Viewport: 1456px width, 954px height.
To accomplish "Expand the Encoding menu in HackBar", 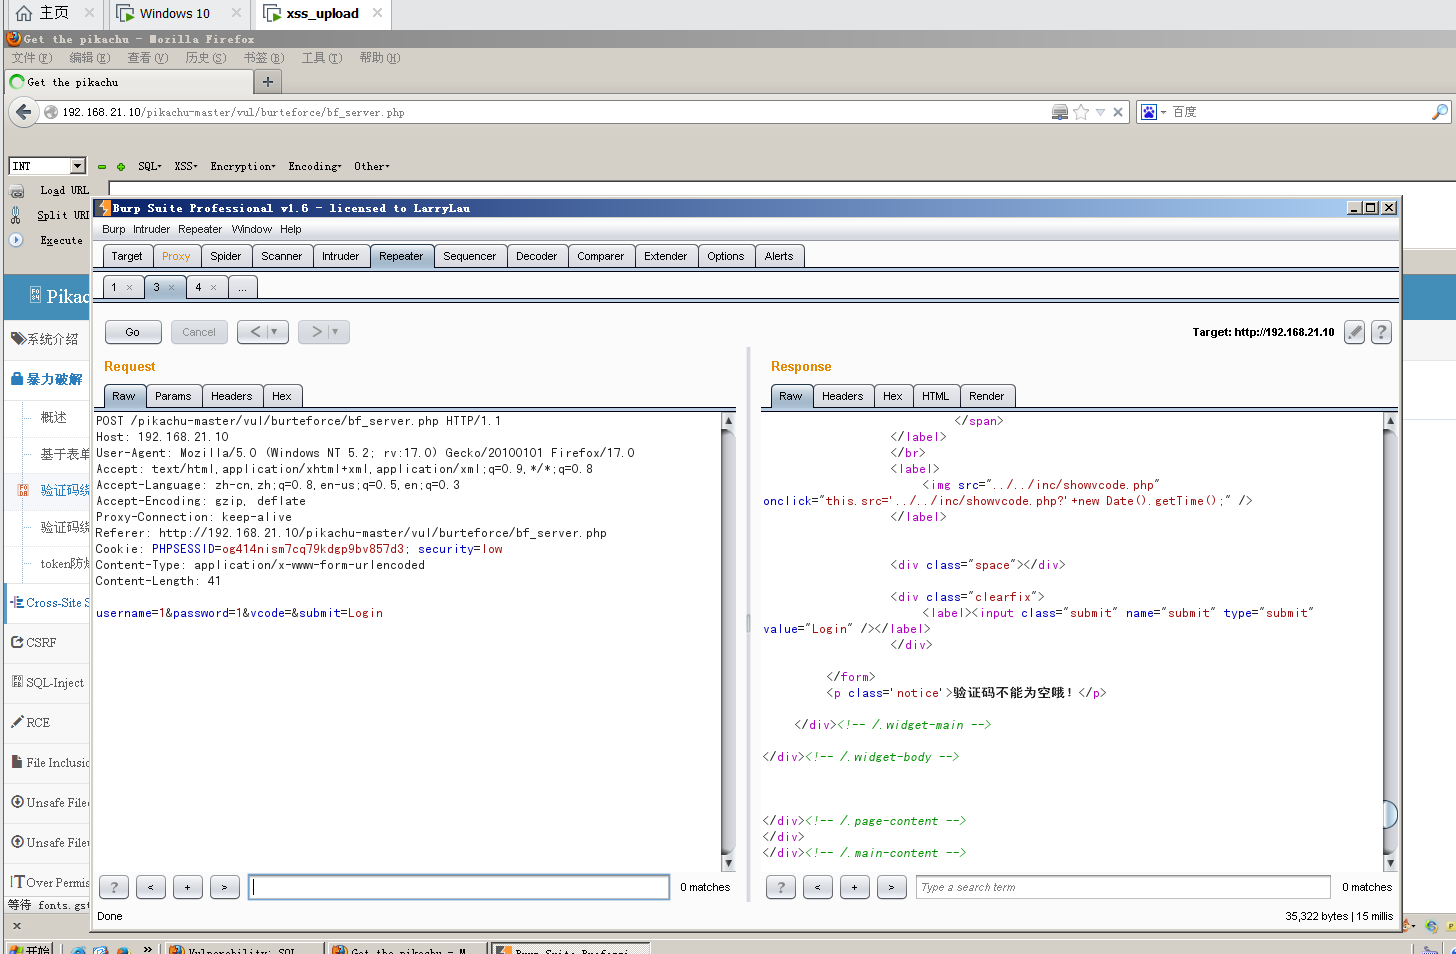I will pos(314,167).
